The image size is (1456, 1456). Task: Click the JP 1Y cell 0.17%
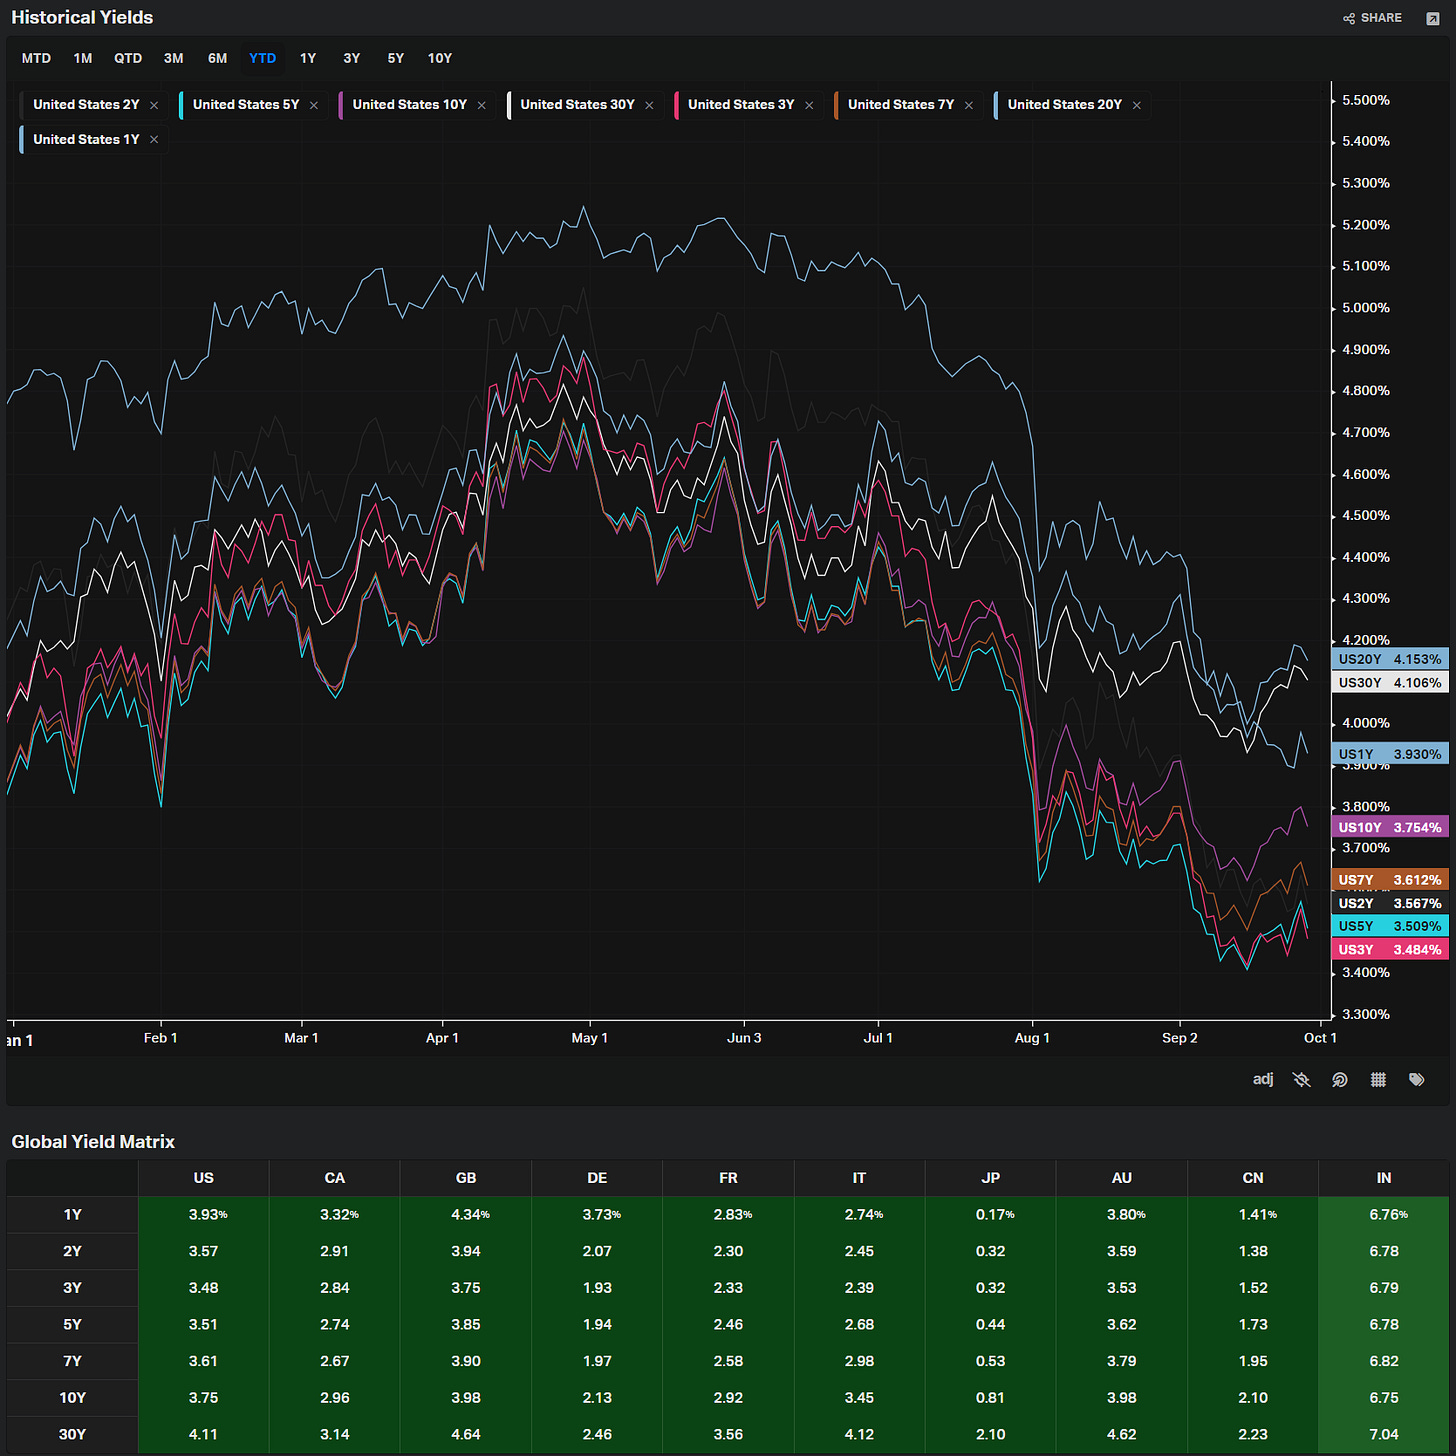click(x=991, y=1214)
